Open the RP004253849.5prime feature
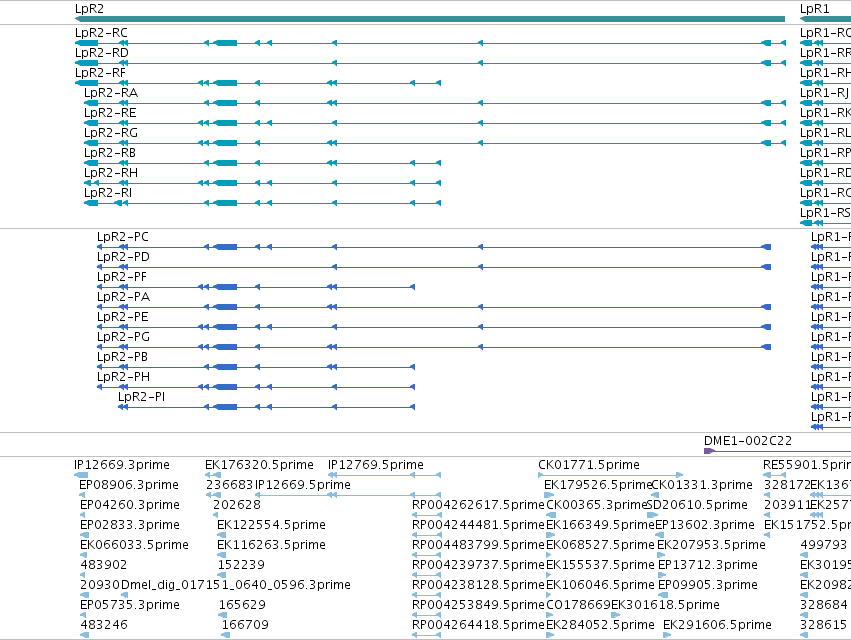851x640 pixels. (x=427, y=615)
